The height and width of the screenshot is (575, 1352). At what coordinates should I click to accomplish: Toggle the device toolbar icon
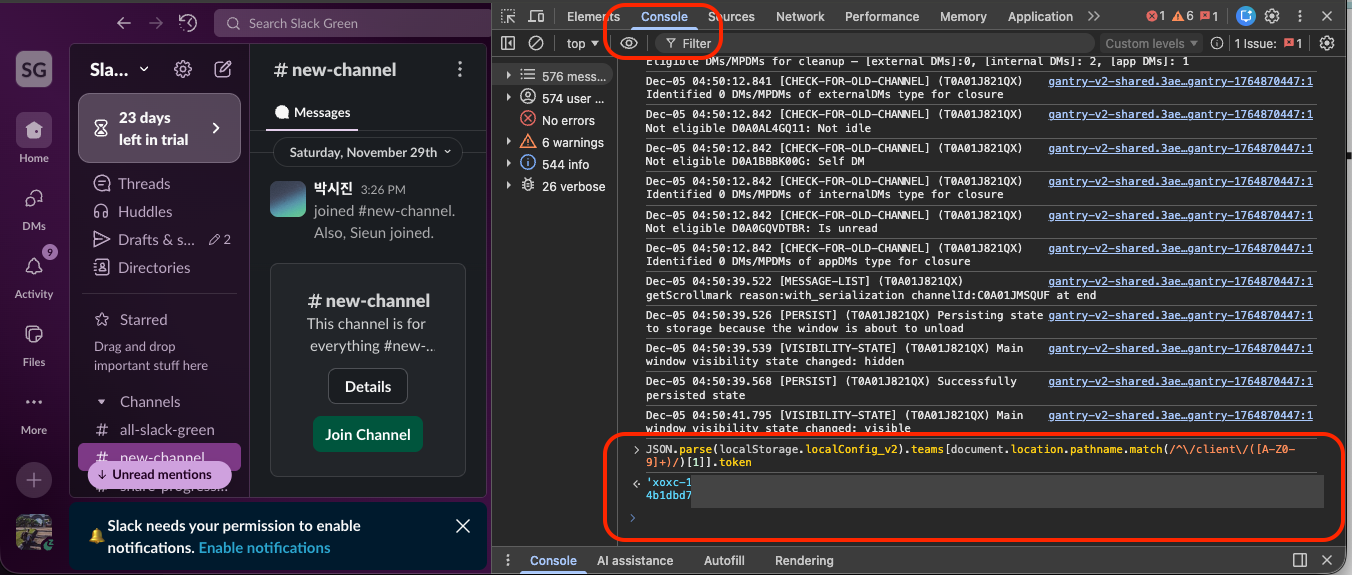click(536, 16)
